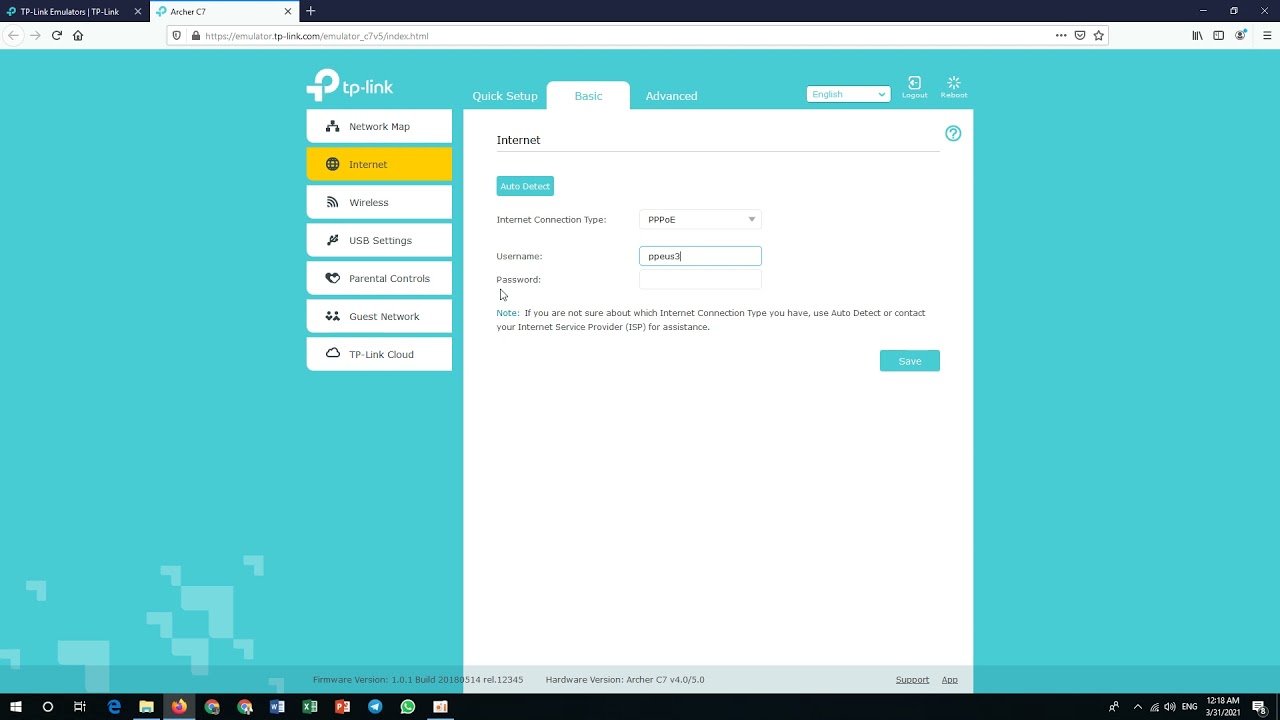Open Excel from the taskbar
This screenshot has height=720, width=1280.
coord(310,707)
